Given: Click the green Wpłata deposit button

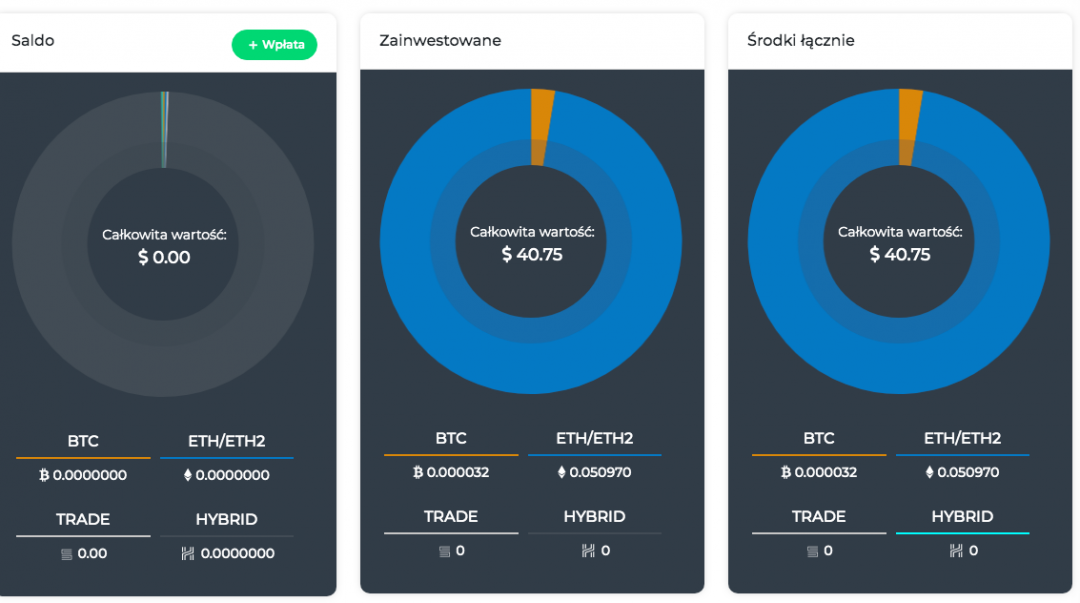Looking at the screenshot, I should click(274, 45).
